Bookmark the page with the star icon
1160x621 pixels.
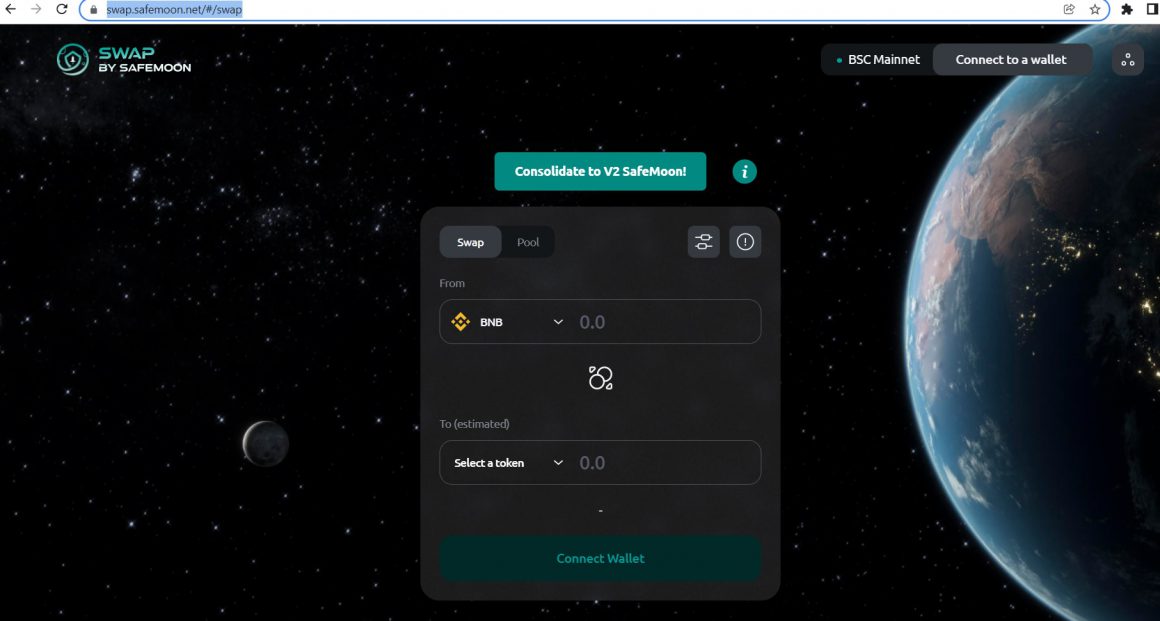(x=1093, y=11)
